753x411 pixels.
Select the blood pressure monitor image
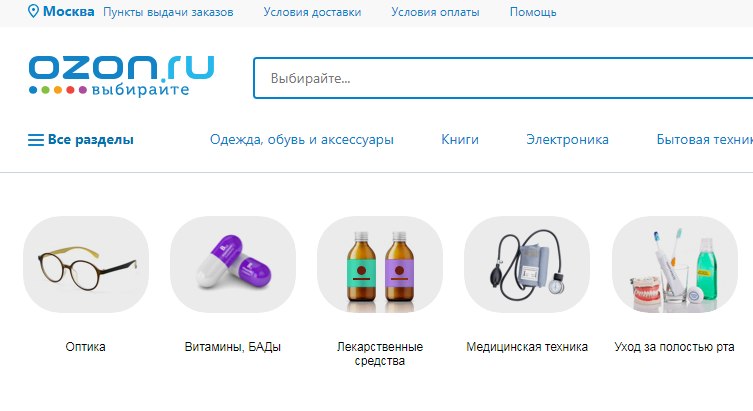click(527, 265)
